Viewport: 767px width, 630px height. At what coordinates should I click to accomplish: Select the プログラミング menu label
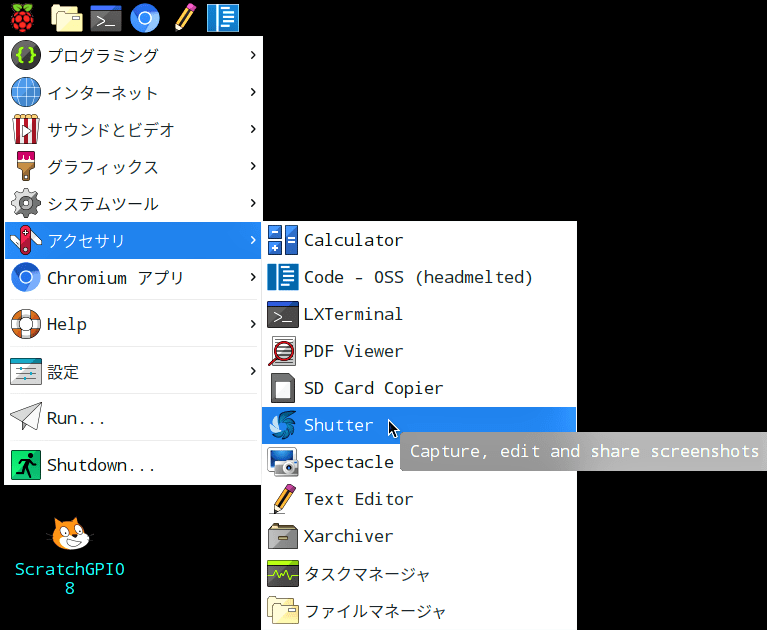103,55
